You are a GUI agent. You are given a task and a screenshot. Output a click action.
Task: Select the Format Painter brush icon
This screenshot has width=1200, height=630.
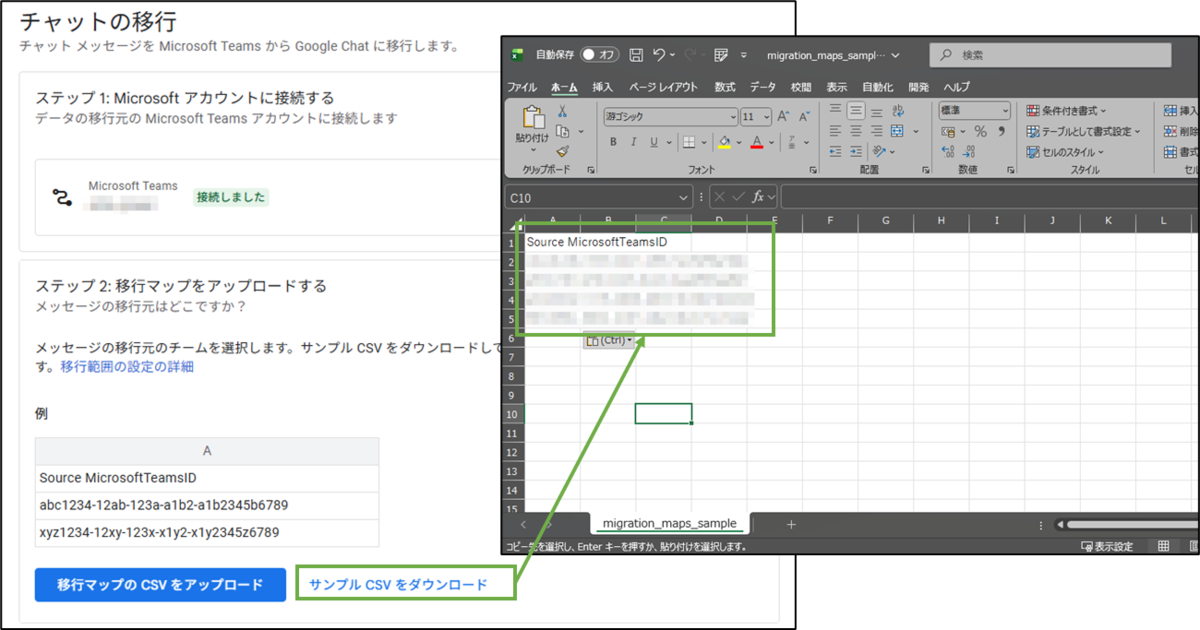pyautogui.click(x=562, y=152)
